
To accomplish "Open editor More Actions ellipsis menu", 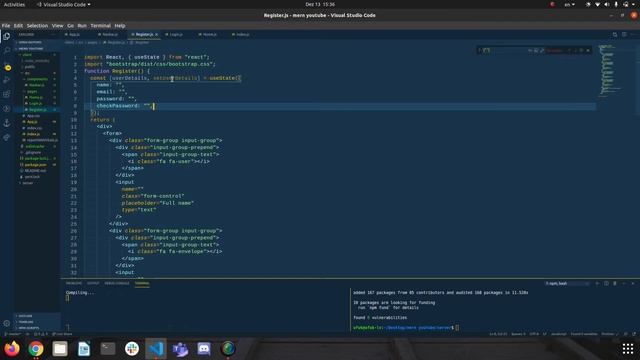I will (x=633, y=35).
